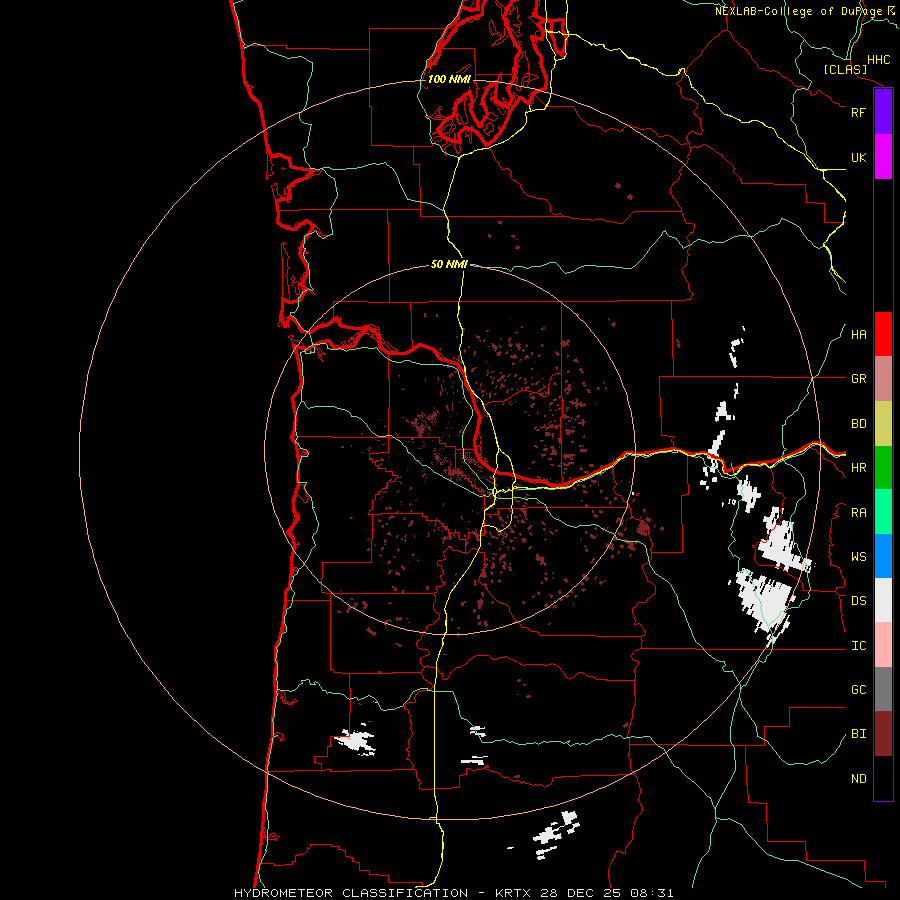
Task: Click the BI legend label
Action: click(x=858, y=734)
